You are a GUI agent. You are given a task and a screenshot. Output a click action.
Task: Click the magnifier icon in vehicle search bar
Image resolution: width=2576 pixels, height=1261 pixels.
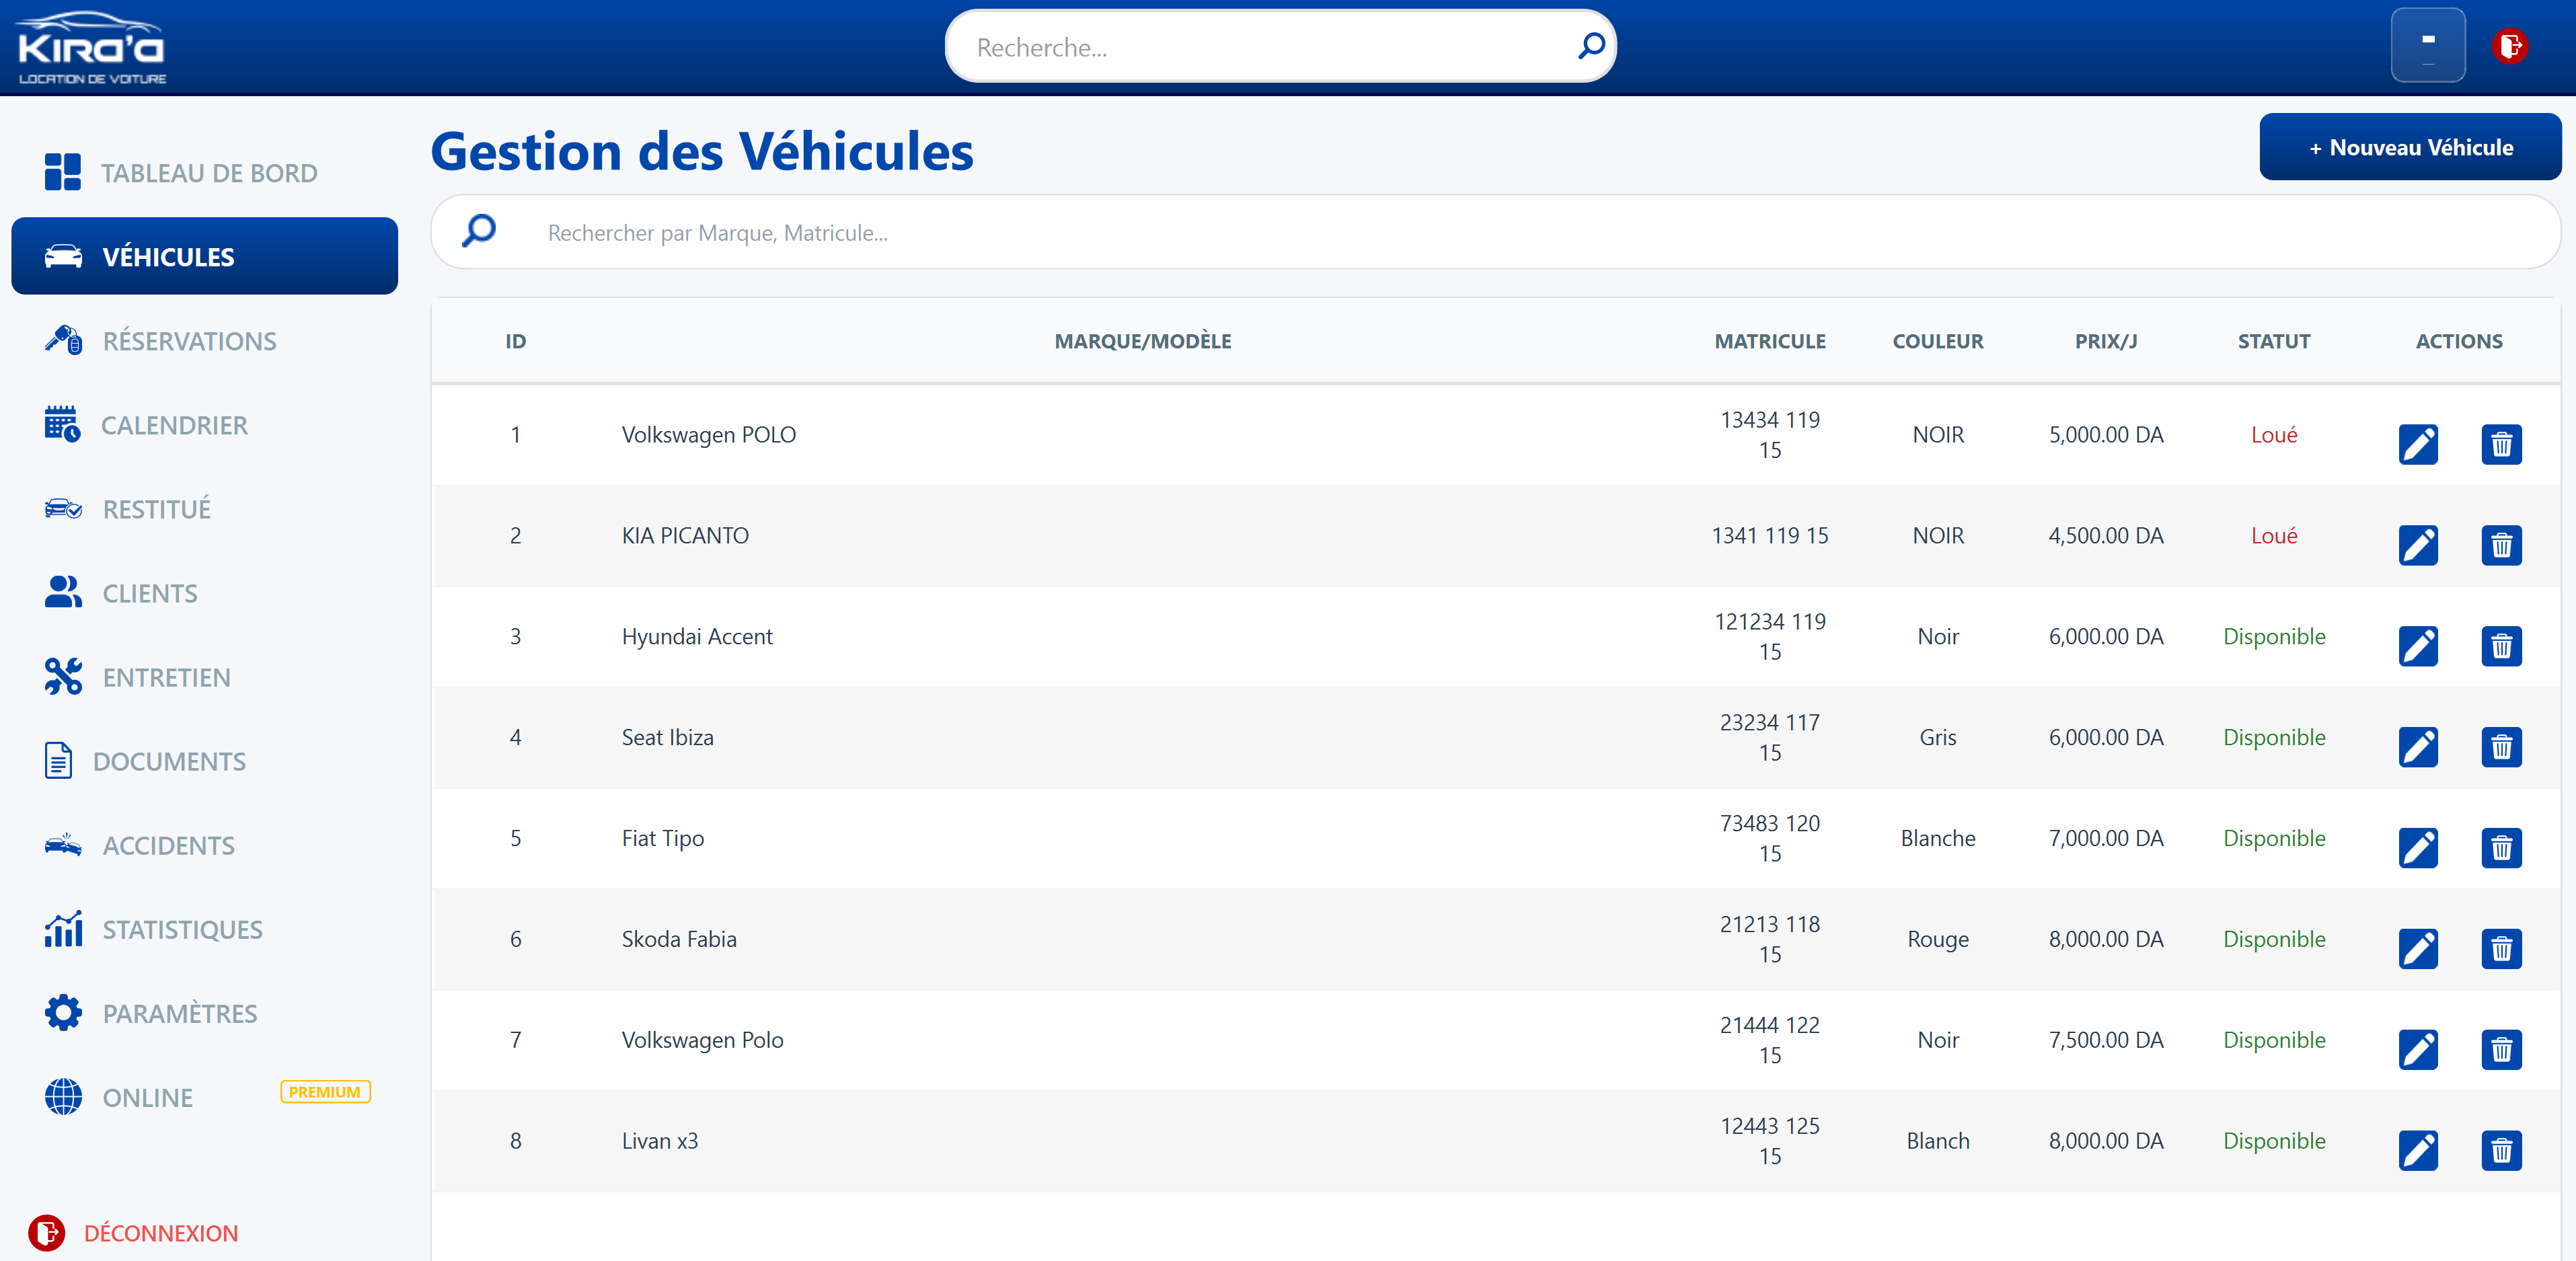click(479, 231)
